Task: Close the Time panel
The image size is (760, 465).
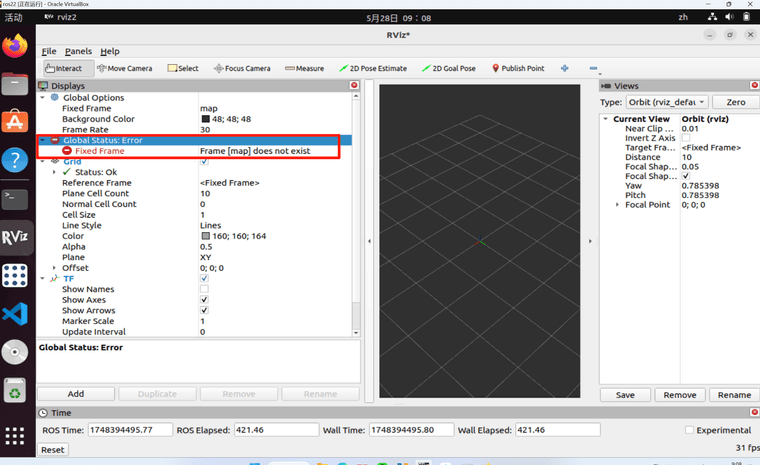Action: tap(755, 412)
